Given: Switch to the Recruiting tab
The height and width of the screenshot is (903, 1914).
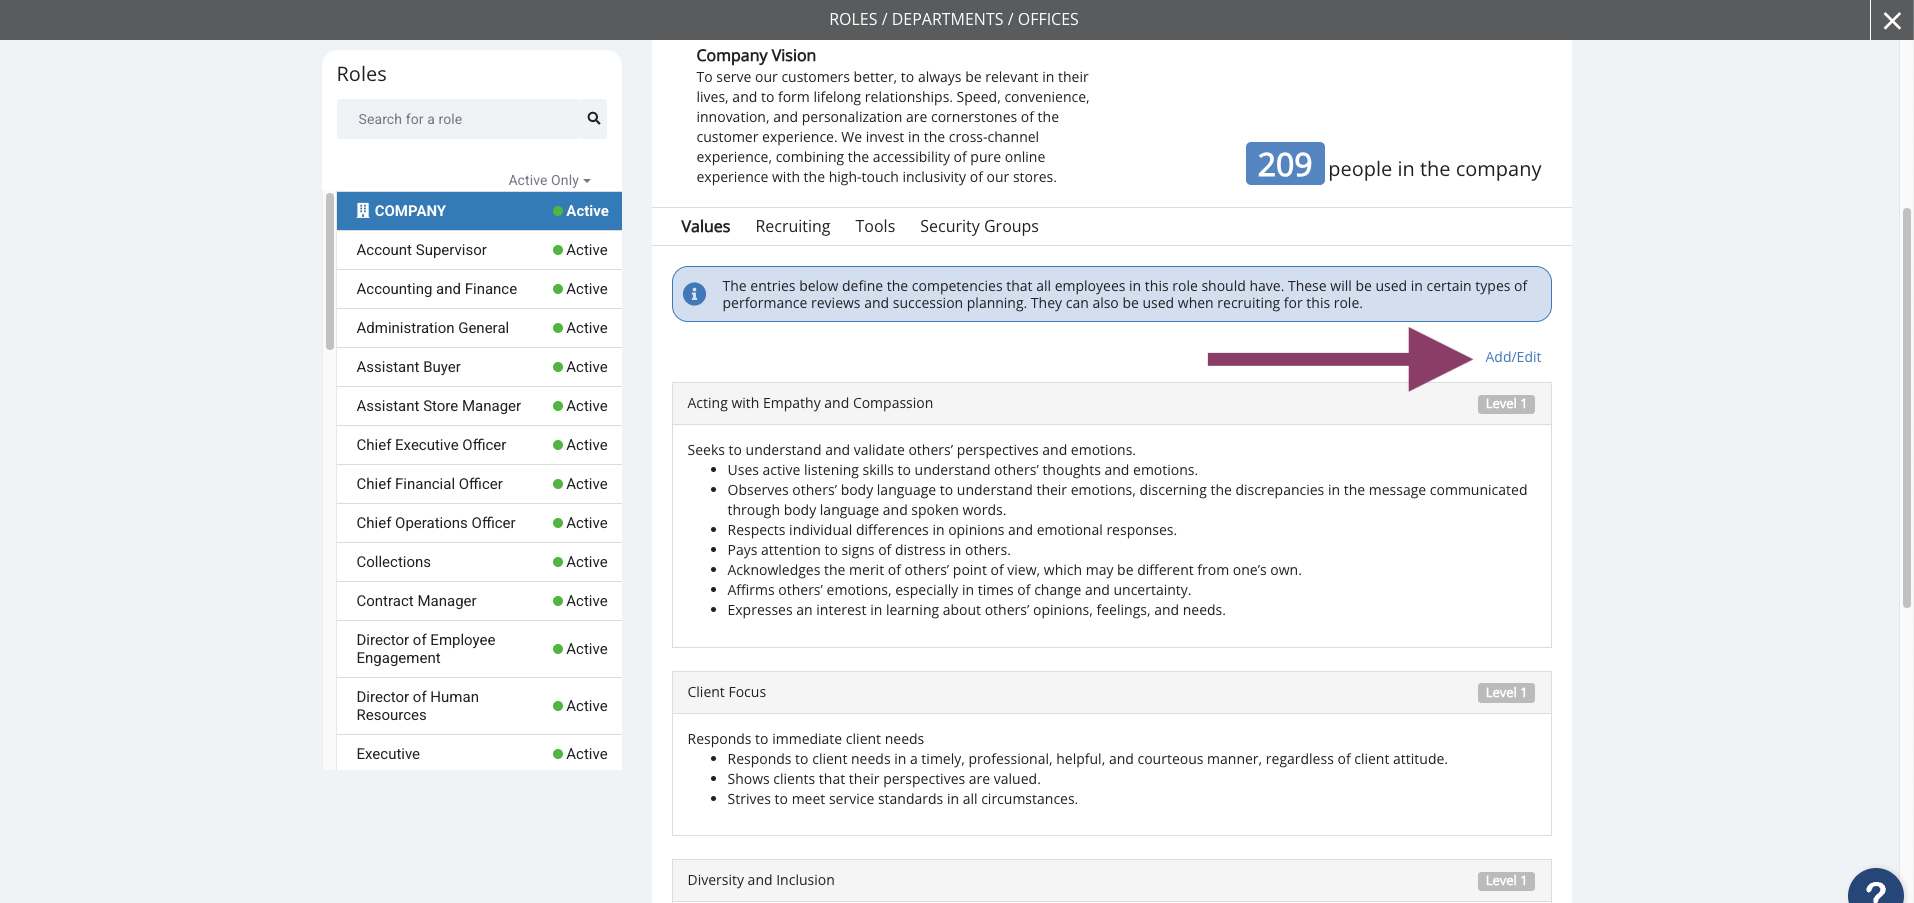Looking at the screenshot, I should point(793,226).
